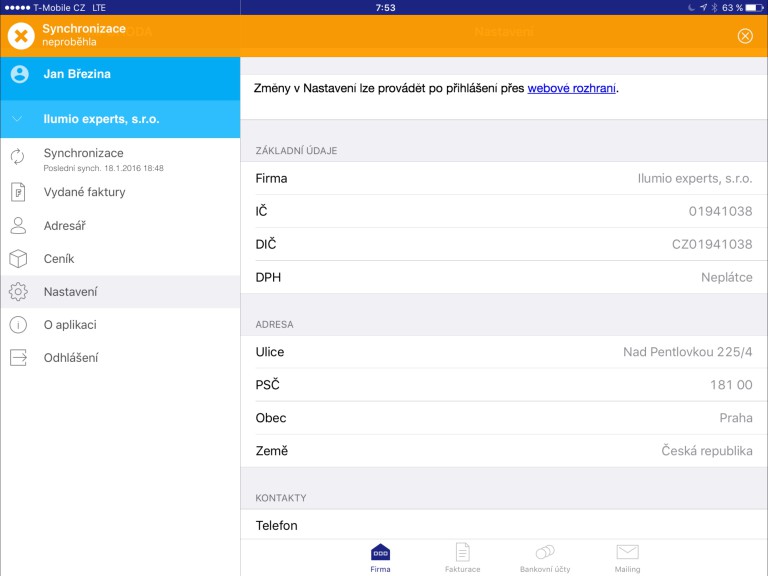Select Nastavení gear in sidebar
Screen dimensions: 768x576
pyautogui.click(x=18, y=292)
